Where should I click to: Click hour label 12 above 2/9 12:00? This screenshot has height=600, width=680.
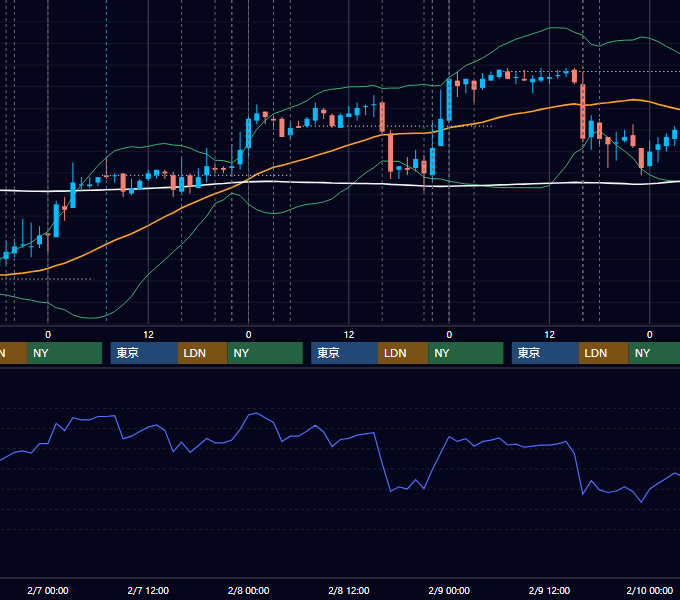(x=549, y=335)
